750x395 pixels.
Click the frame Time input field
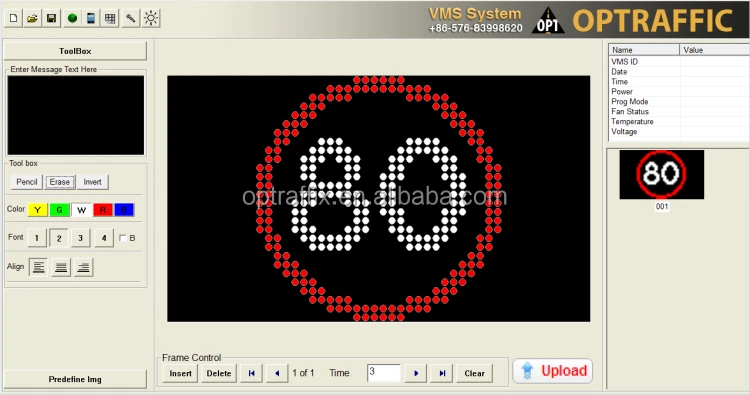pos(384,373)
